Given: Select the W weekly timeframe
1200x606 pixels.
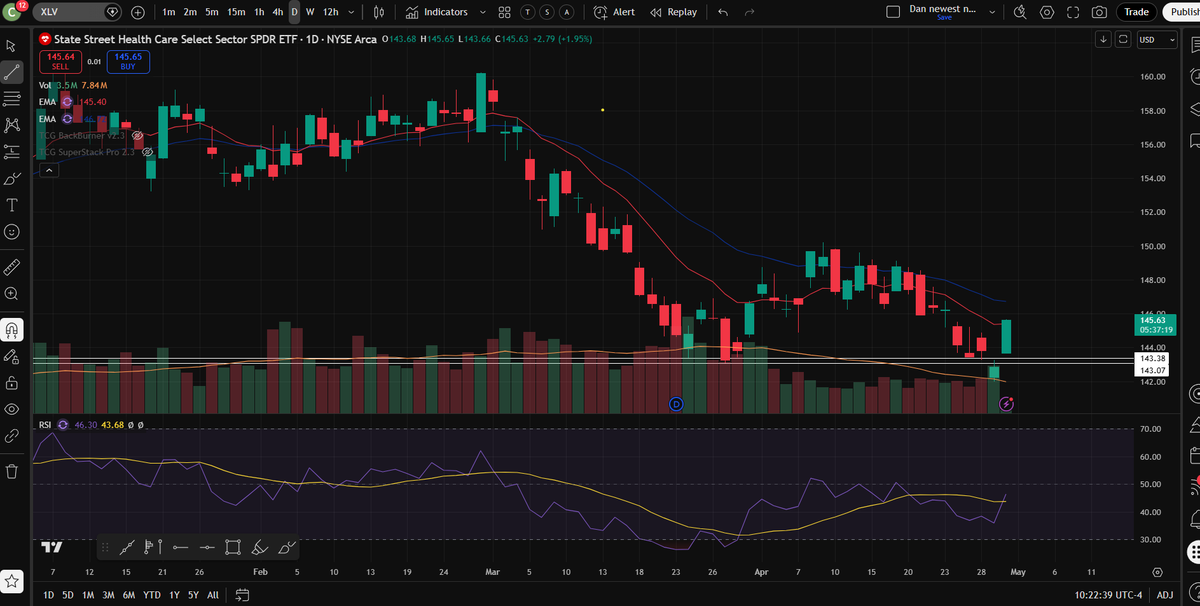Looking at the screenshot, I should coord(310,12).
